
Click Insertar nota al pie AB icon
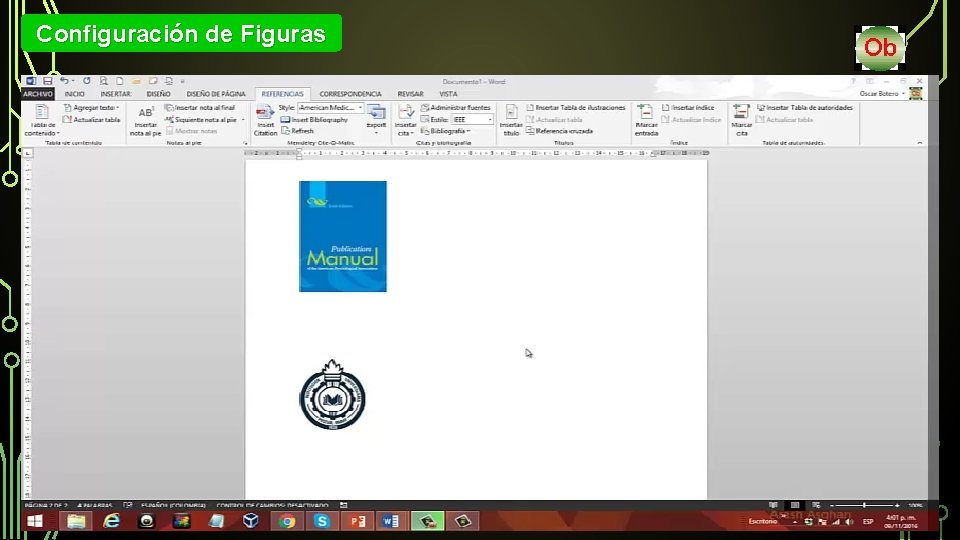pyautogui.click(x=146, y=120)
